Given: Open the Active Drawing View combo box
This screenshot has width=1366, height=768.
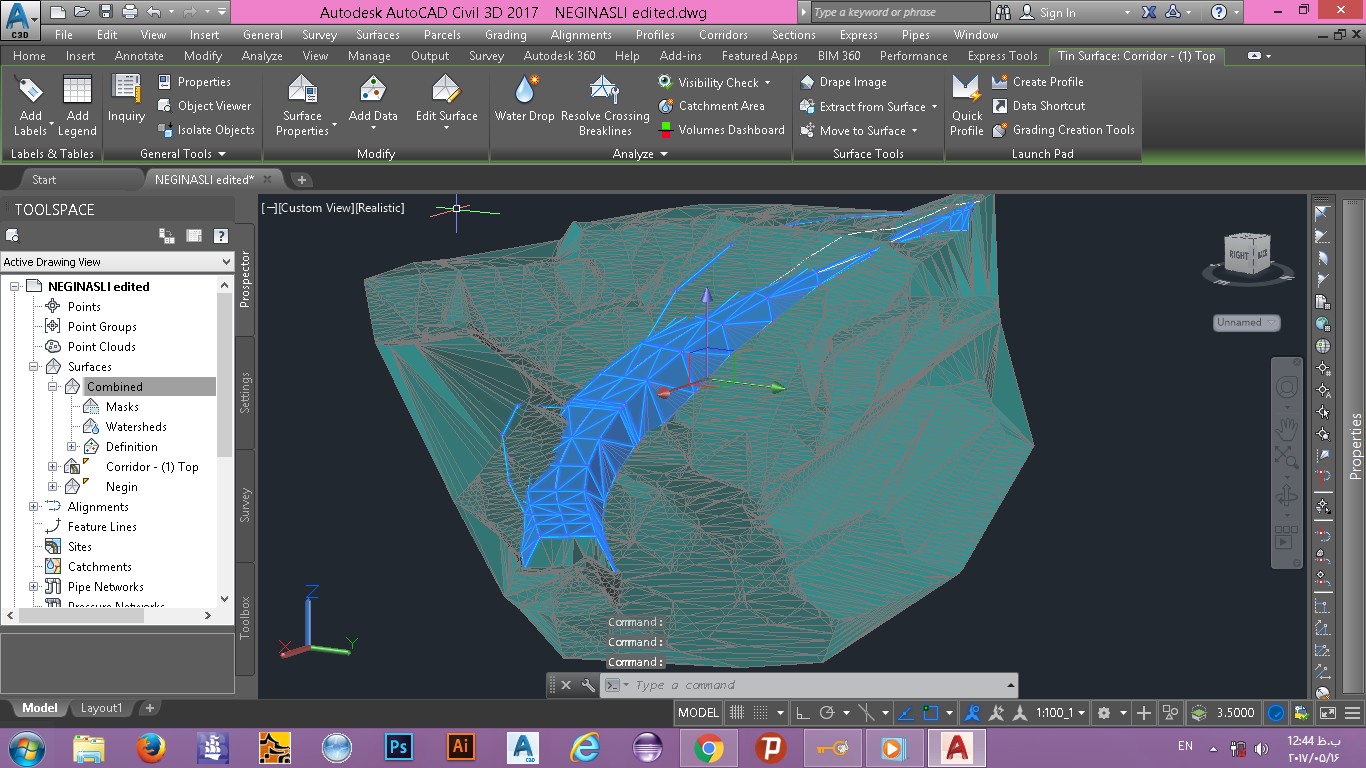Looking at the screenshot, I should 117,262.
